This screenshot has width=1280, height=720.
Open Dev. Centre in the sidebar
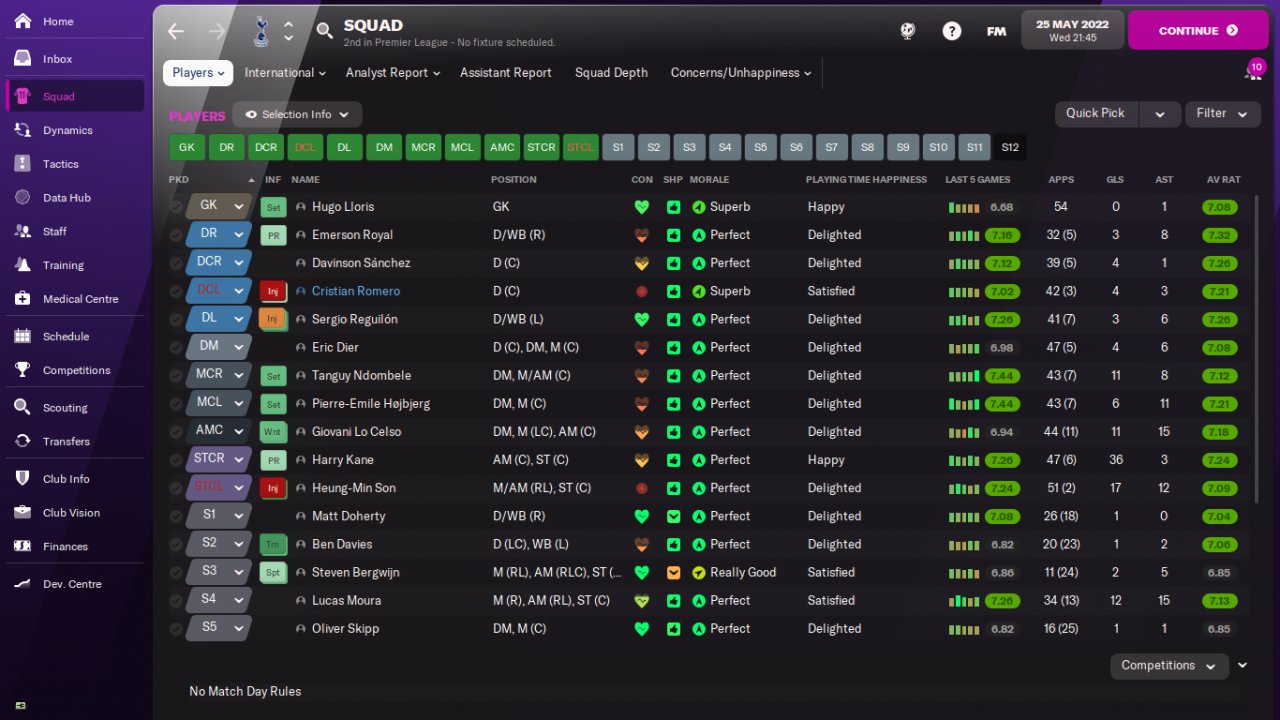pos(74,584)
